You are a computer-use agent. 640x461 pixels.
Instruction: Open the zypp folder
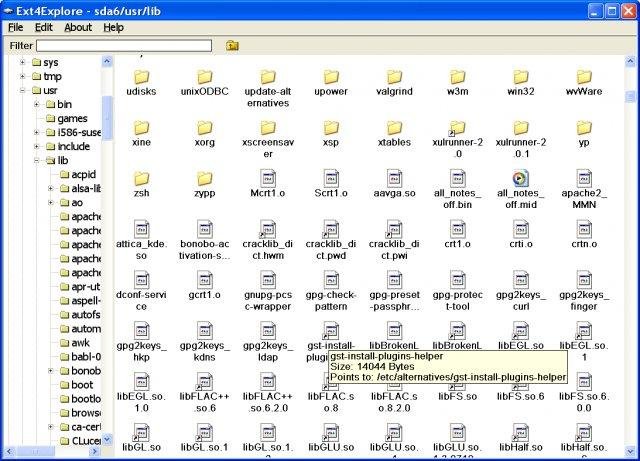pyautogui.click(x=204, y=179)
